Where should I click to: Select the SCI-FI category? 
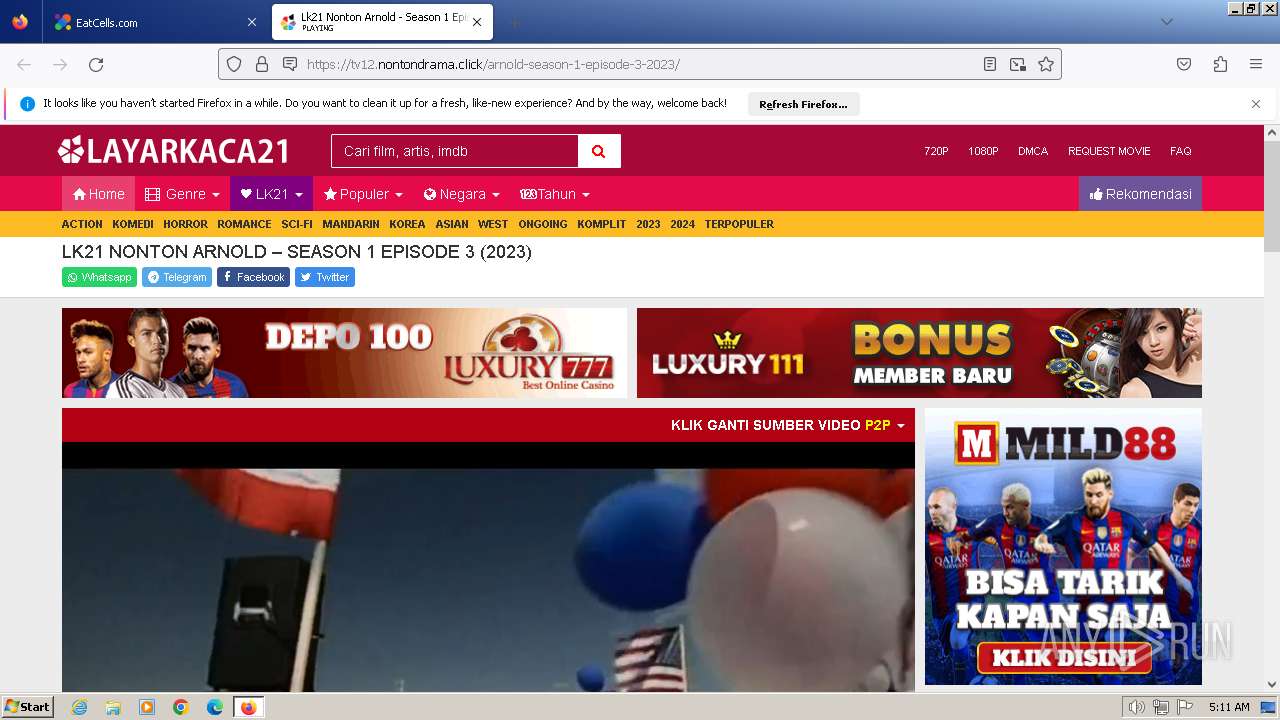coord(297,224)
